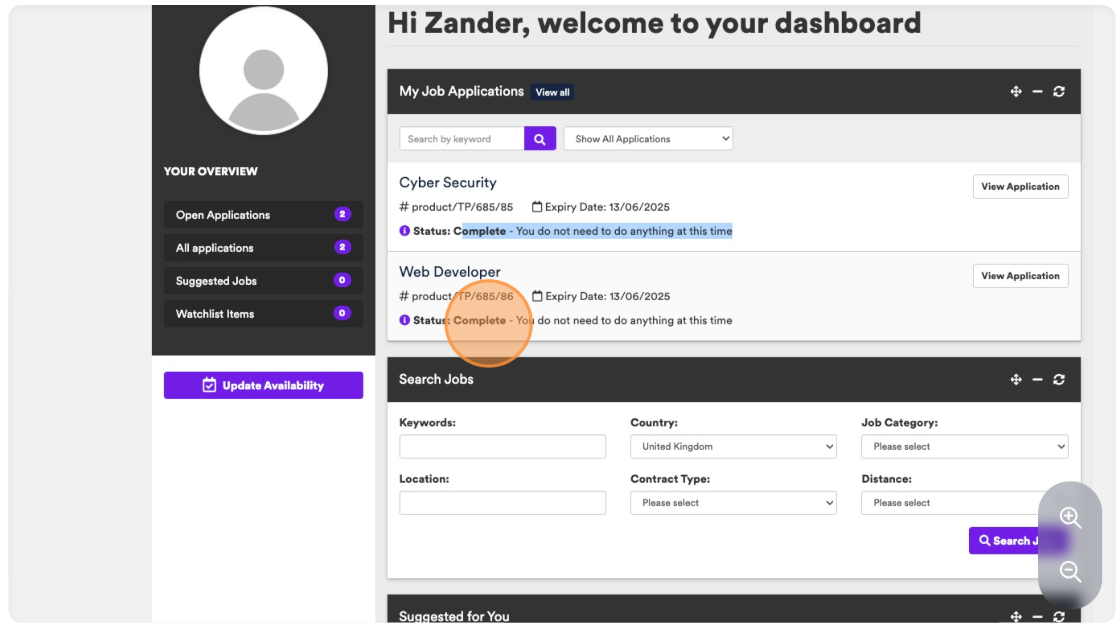Screen dimensions: 1118x628
Task: Click the Web Developer Status: Complete text
Action: click(460, 320)
